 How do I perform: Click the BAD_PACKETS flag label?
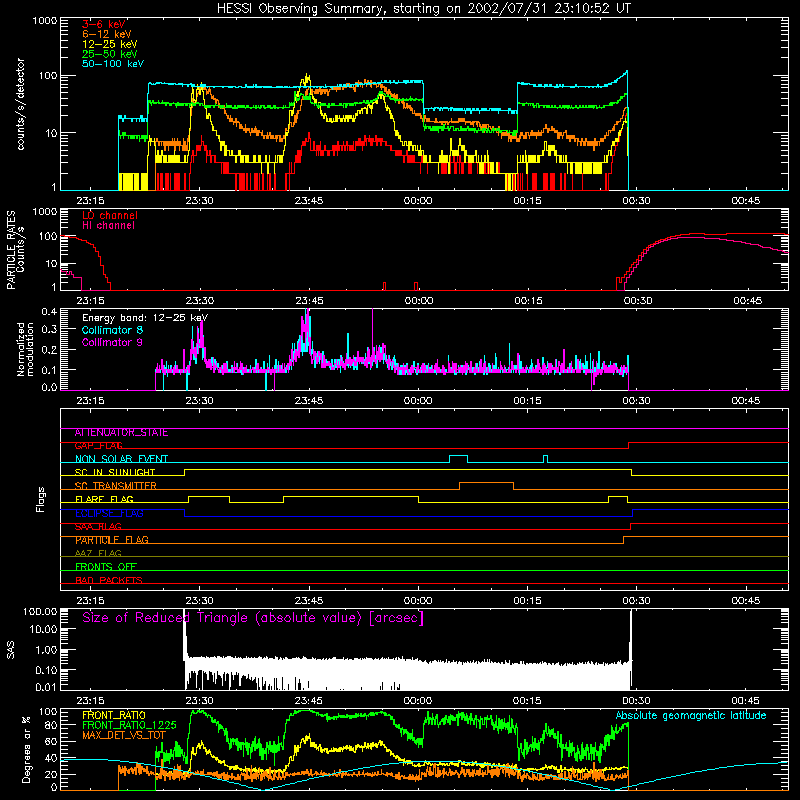[x=109, y=580]
